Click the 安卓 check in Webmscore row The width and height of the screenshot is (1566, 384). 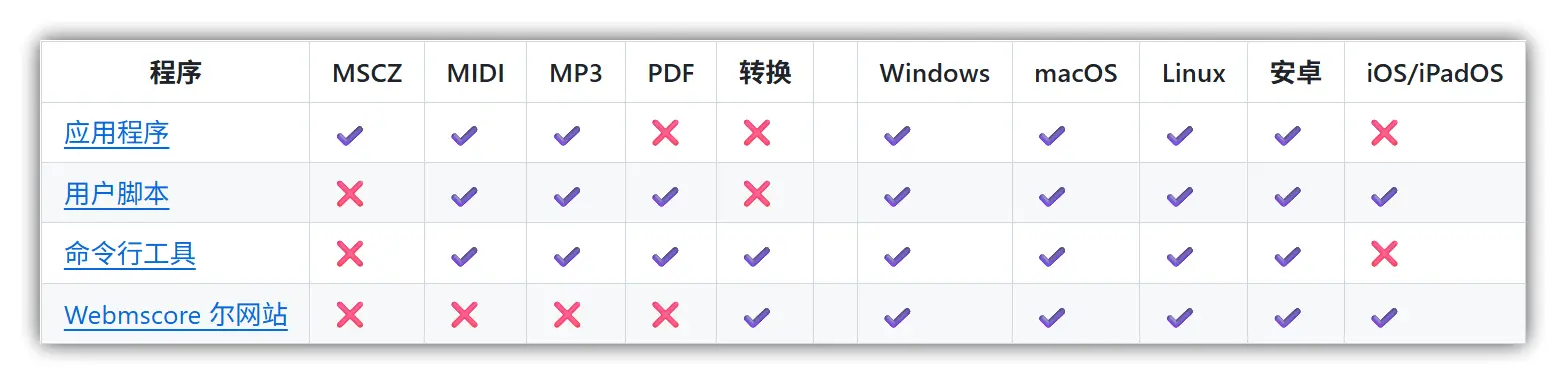[x=1287, y=317]
